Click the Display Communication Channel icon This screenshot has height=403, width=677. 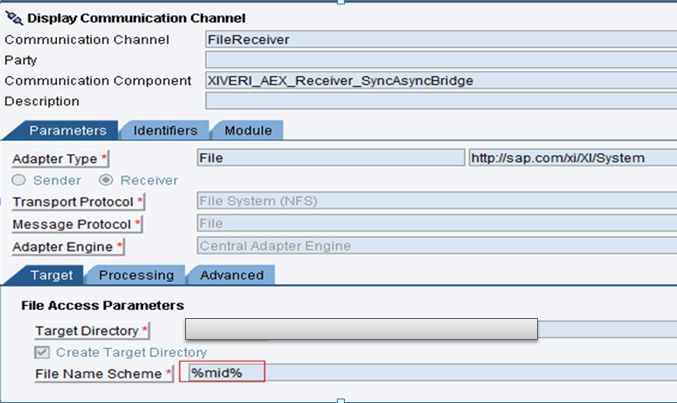pos(14,18)
